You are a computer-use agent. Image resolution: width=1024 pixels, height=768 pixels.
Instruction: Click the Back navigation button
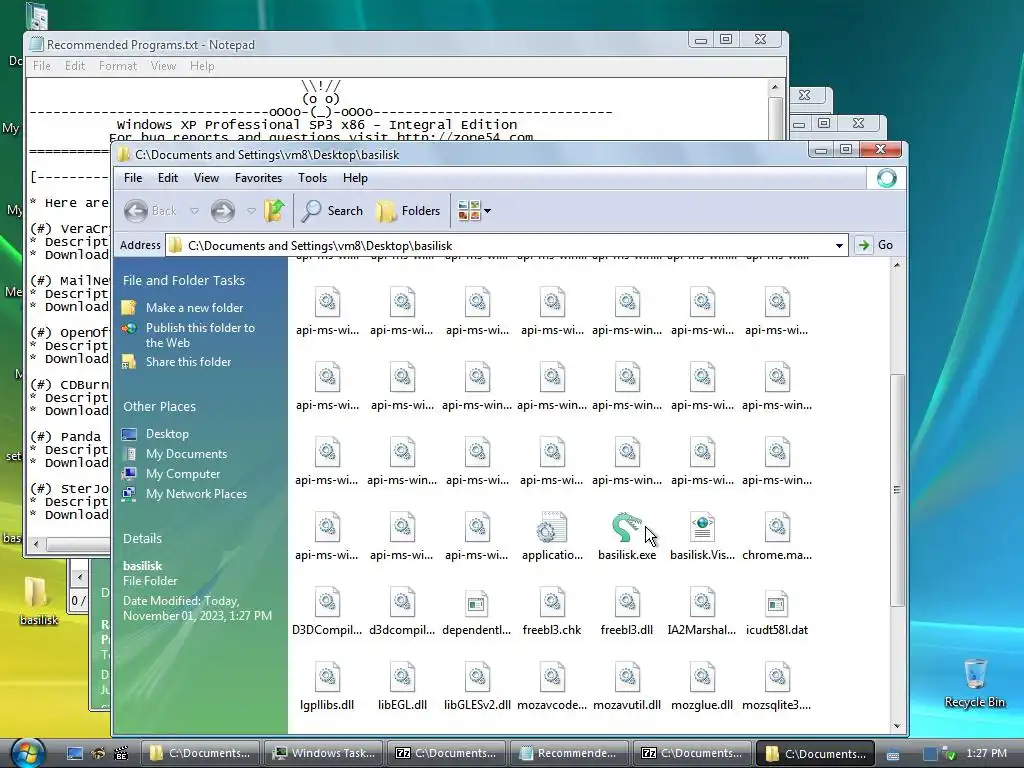[150, 211]
